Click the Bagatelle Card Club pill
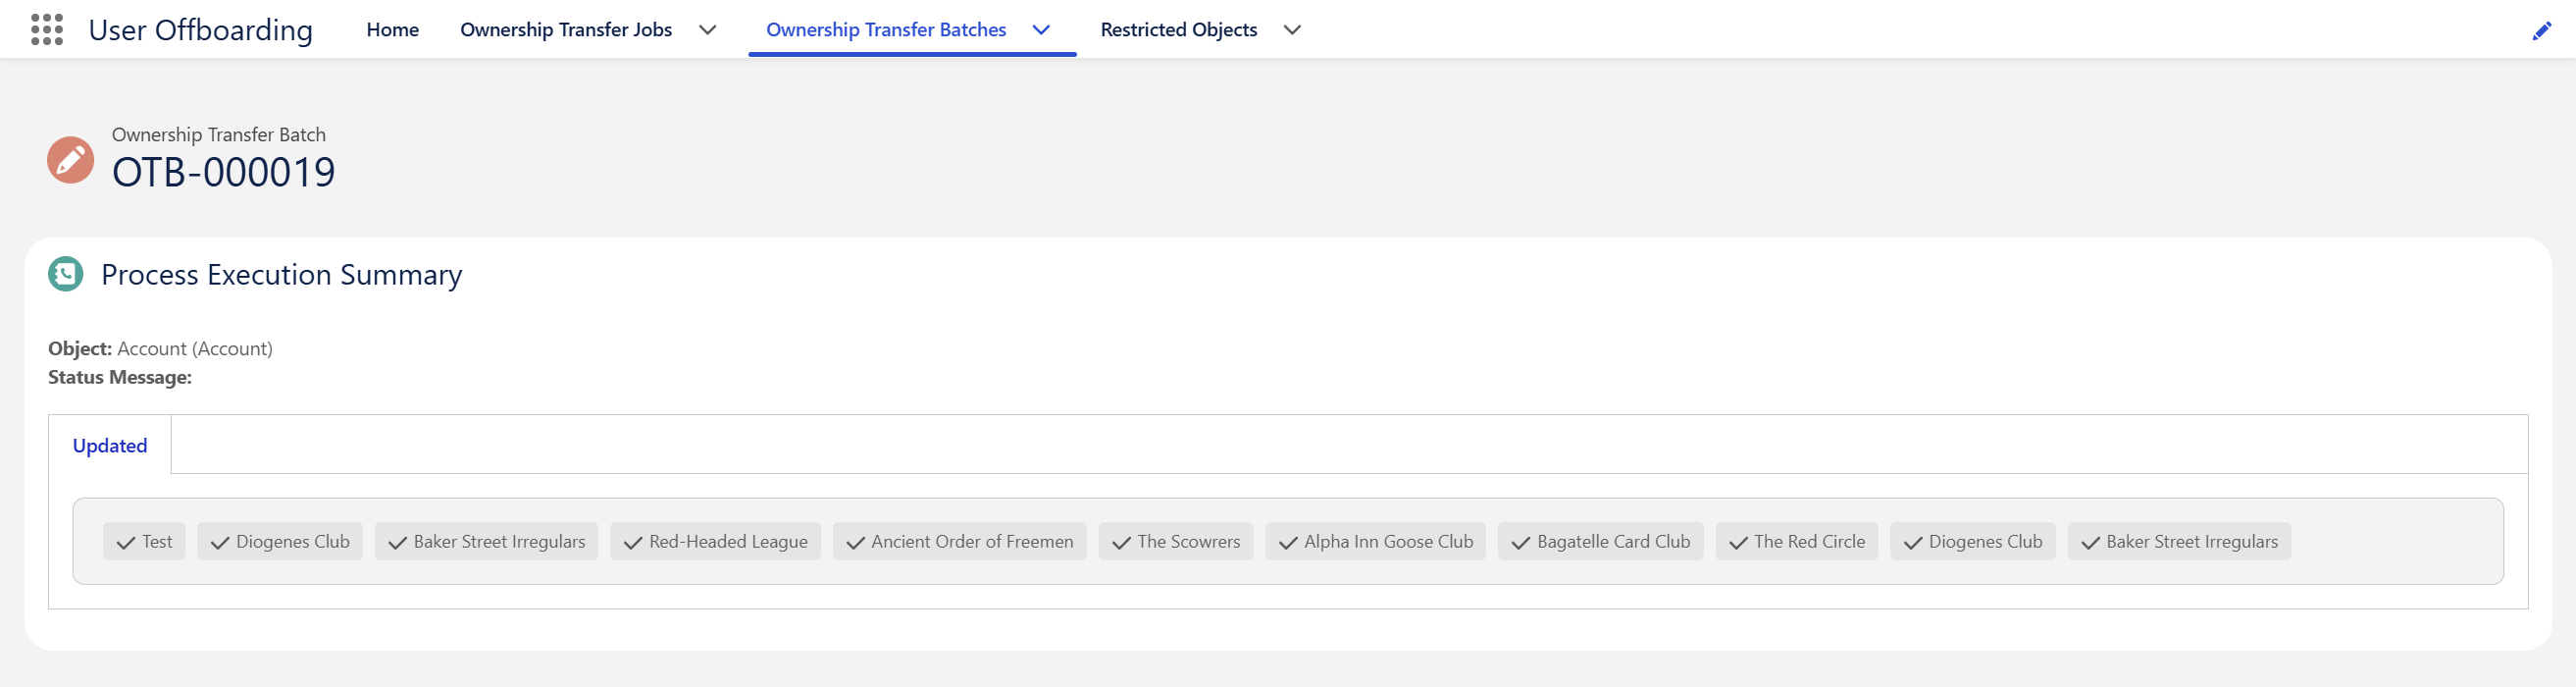 pyautogui.click(x=1600, y=542)
